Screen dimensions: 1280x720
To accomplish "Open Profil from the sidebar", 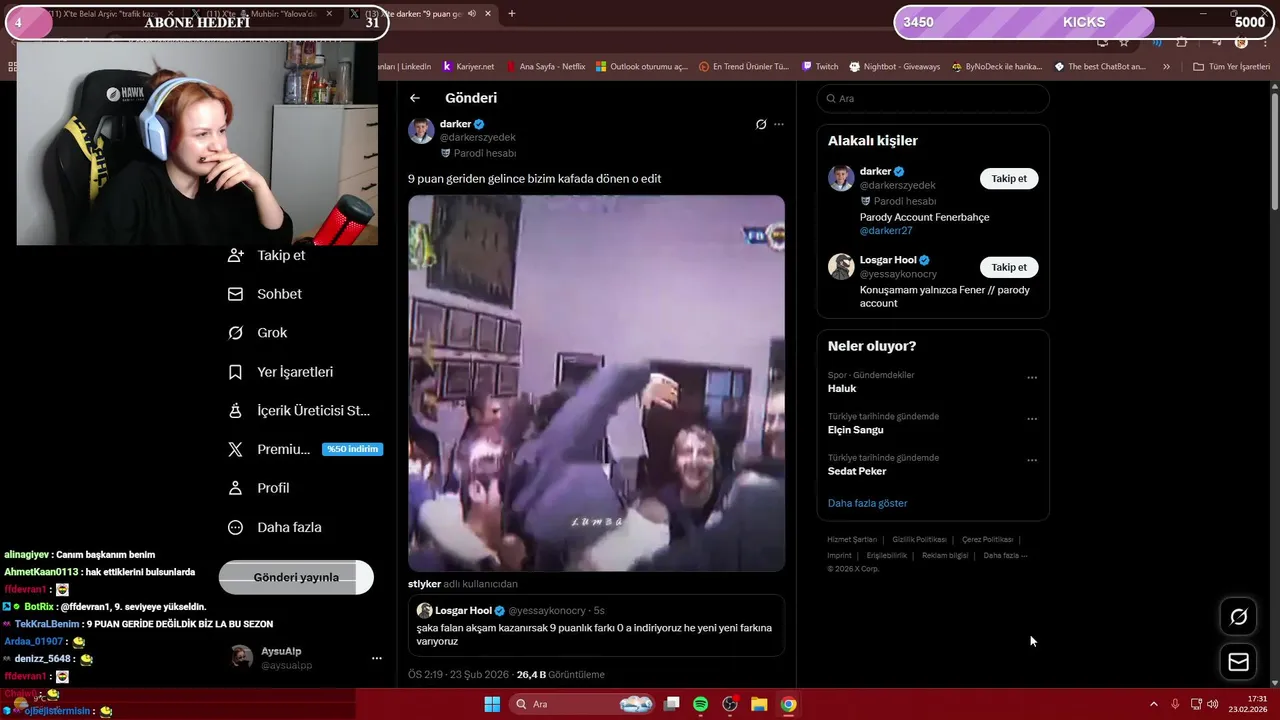I will point(260,488).
